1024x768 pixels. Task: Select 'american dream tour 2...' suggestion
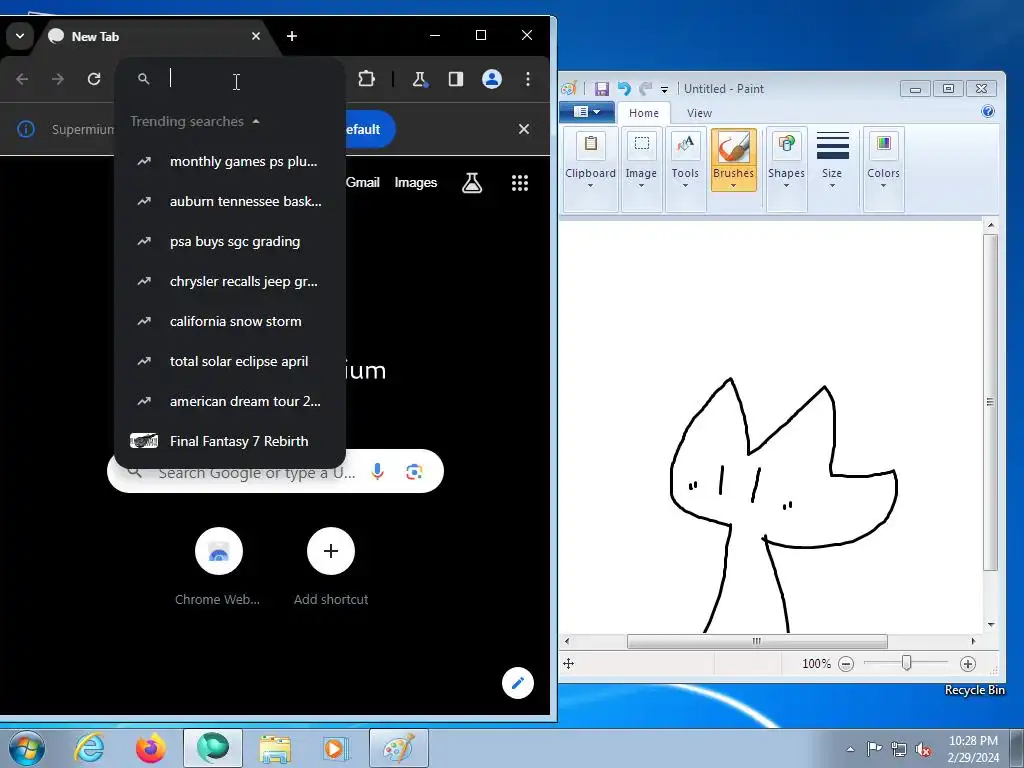(x=230, y=401)
